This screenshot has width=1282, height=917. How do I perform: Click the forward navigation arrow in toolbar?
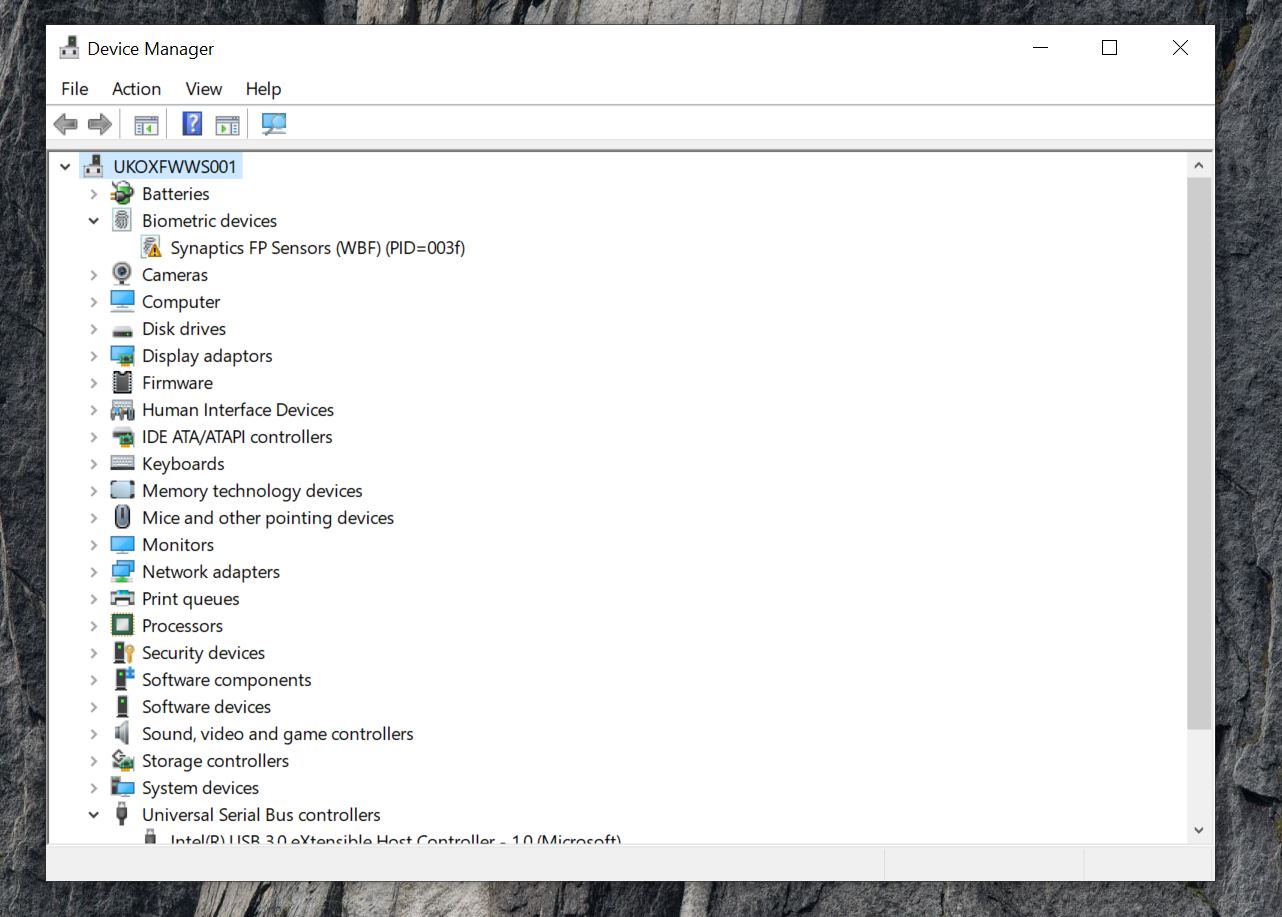point(98,123)
